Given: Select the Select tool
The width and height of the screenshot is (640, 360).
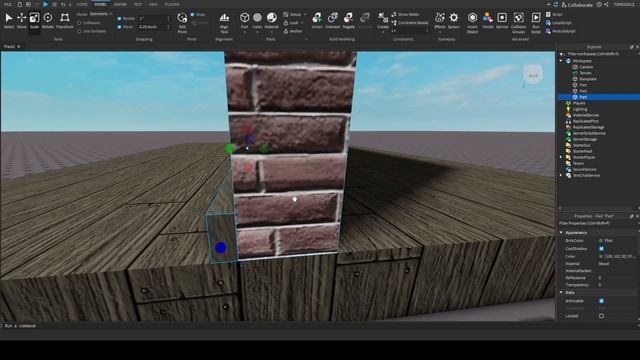Looking at the screenshot, I should [x=9, y=20].
